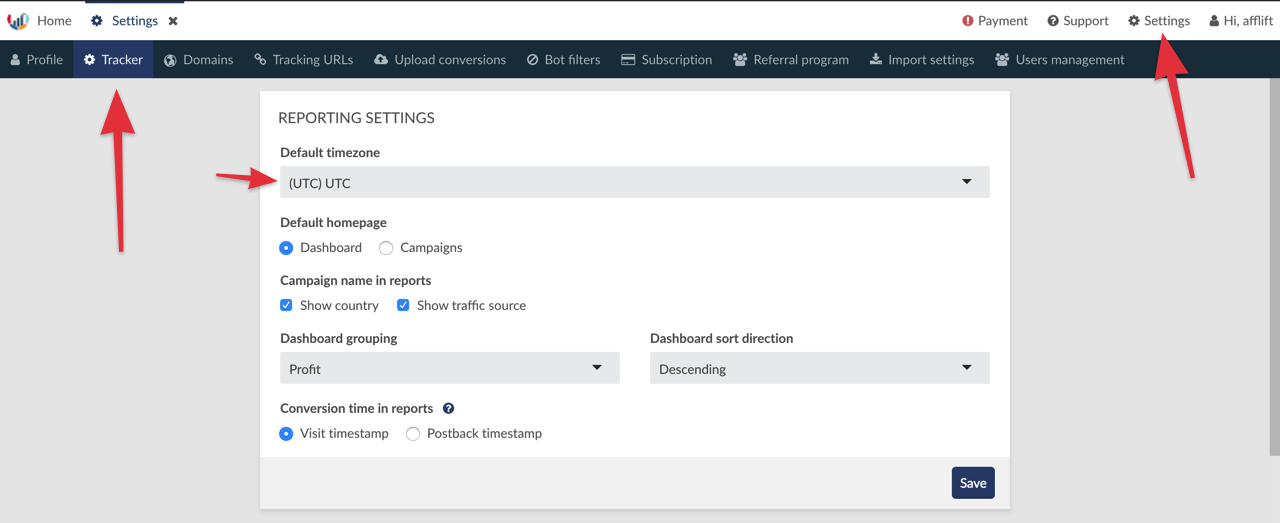Toggle the Show country checkbox
The width and height of the screenshot is (1280, 523).
coord(286,305)
